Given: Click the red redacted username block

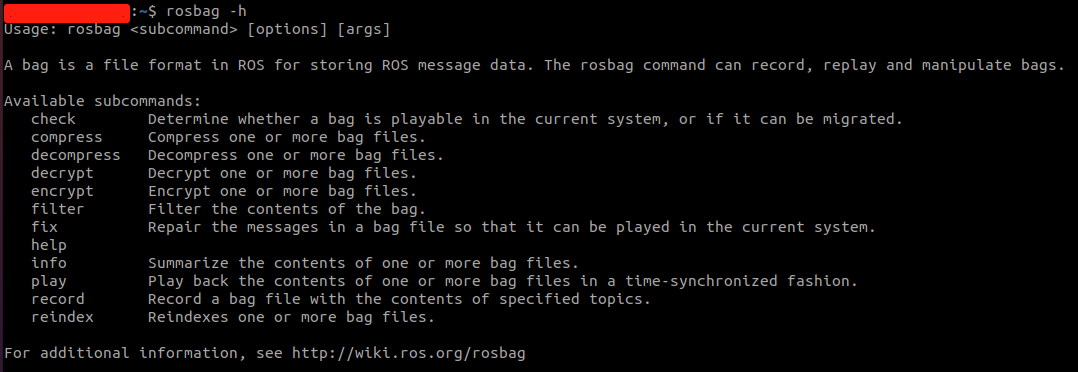Looking at the screenshot, I should click(66, 12).
